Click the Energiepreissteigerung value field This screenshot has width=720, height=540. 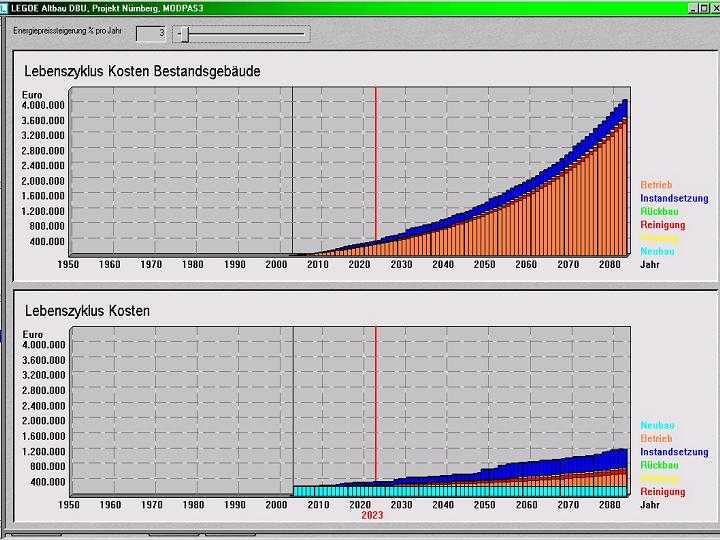pyautogui.click(x=150, y=33)
